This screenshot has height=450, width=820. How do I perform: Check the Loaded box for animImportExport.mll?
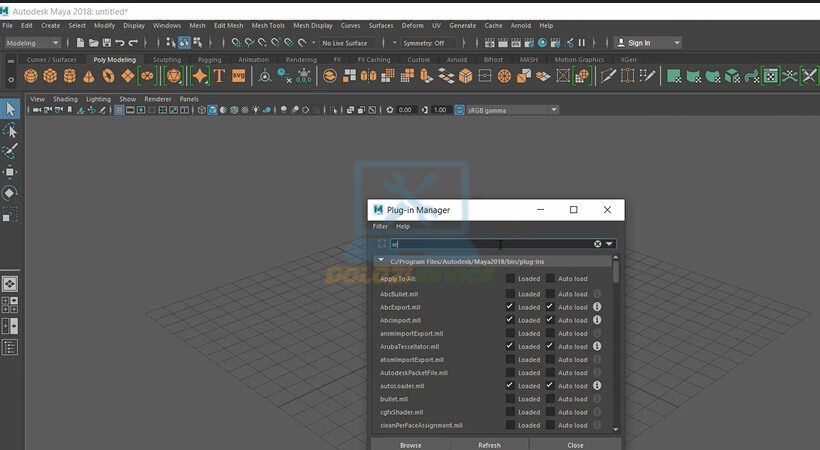coord(510,333)
